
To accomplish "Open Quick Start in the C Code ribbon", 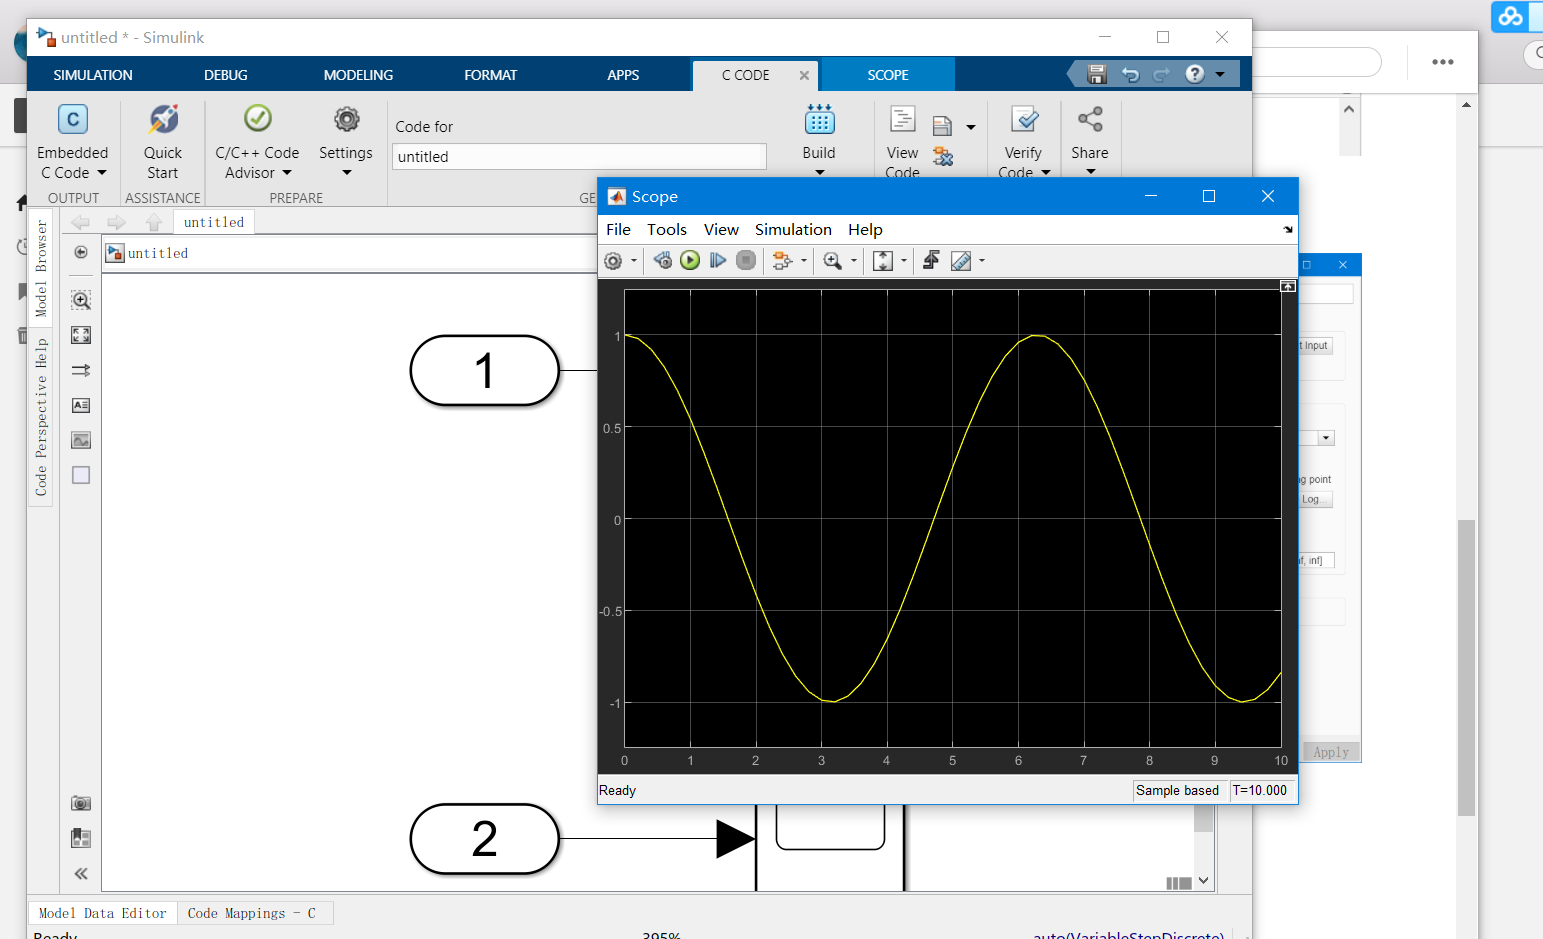I will point(162,140).
